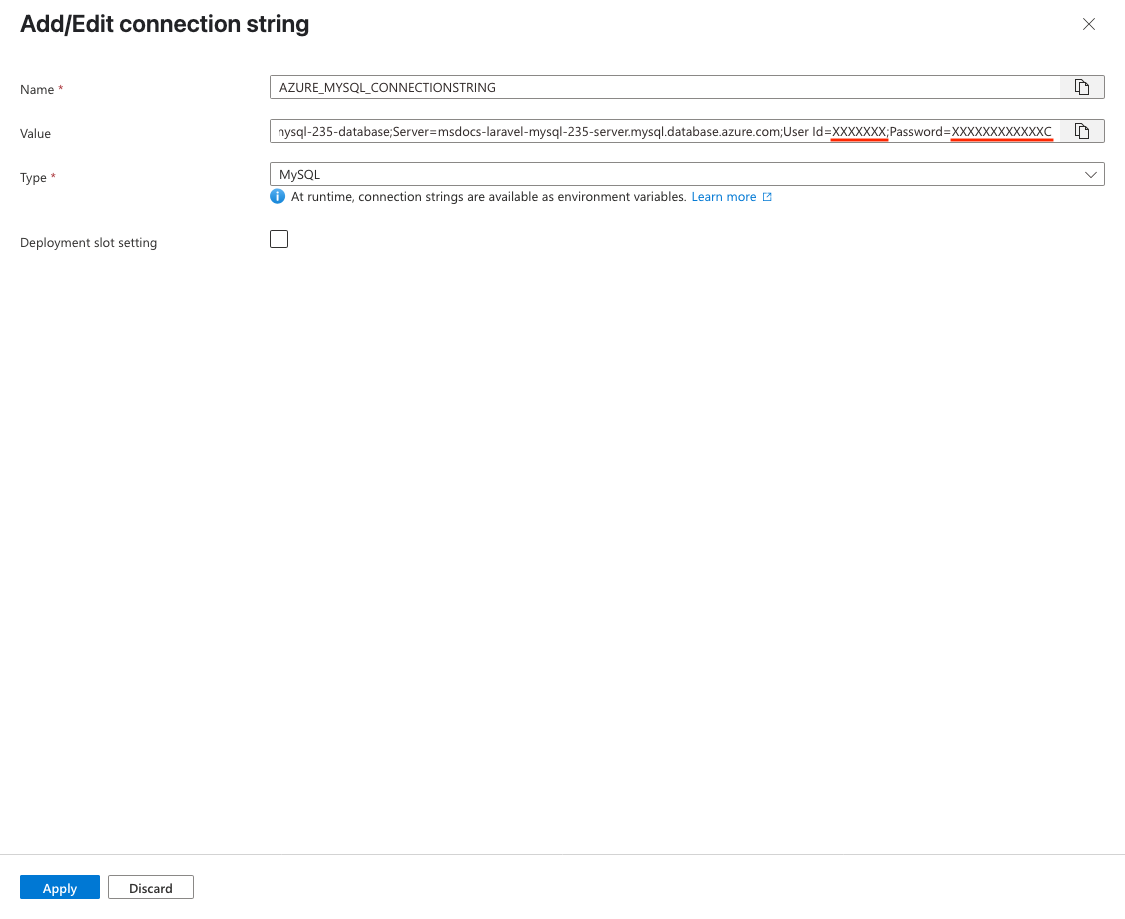Copy the connection string Value using copy icon
This screenshot has height=919, width=1125.
(x=1082, y=131)
